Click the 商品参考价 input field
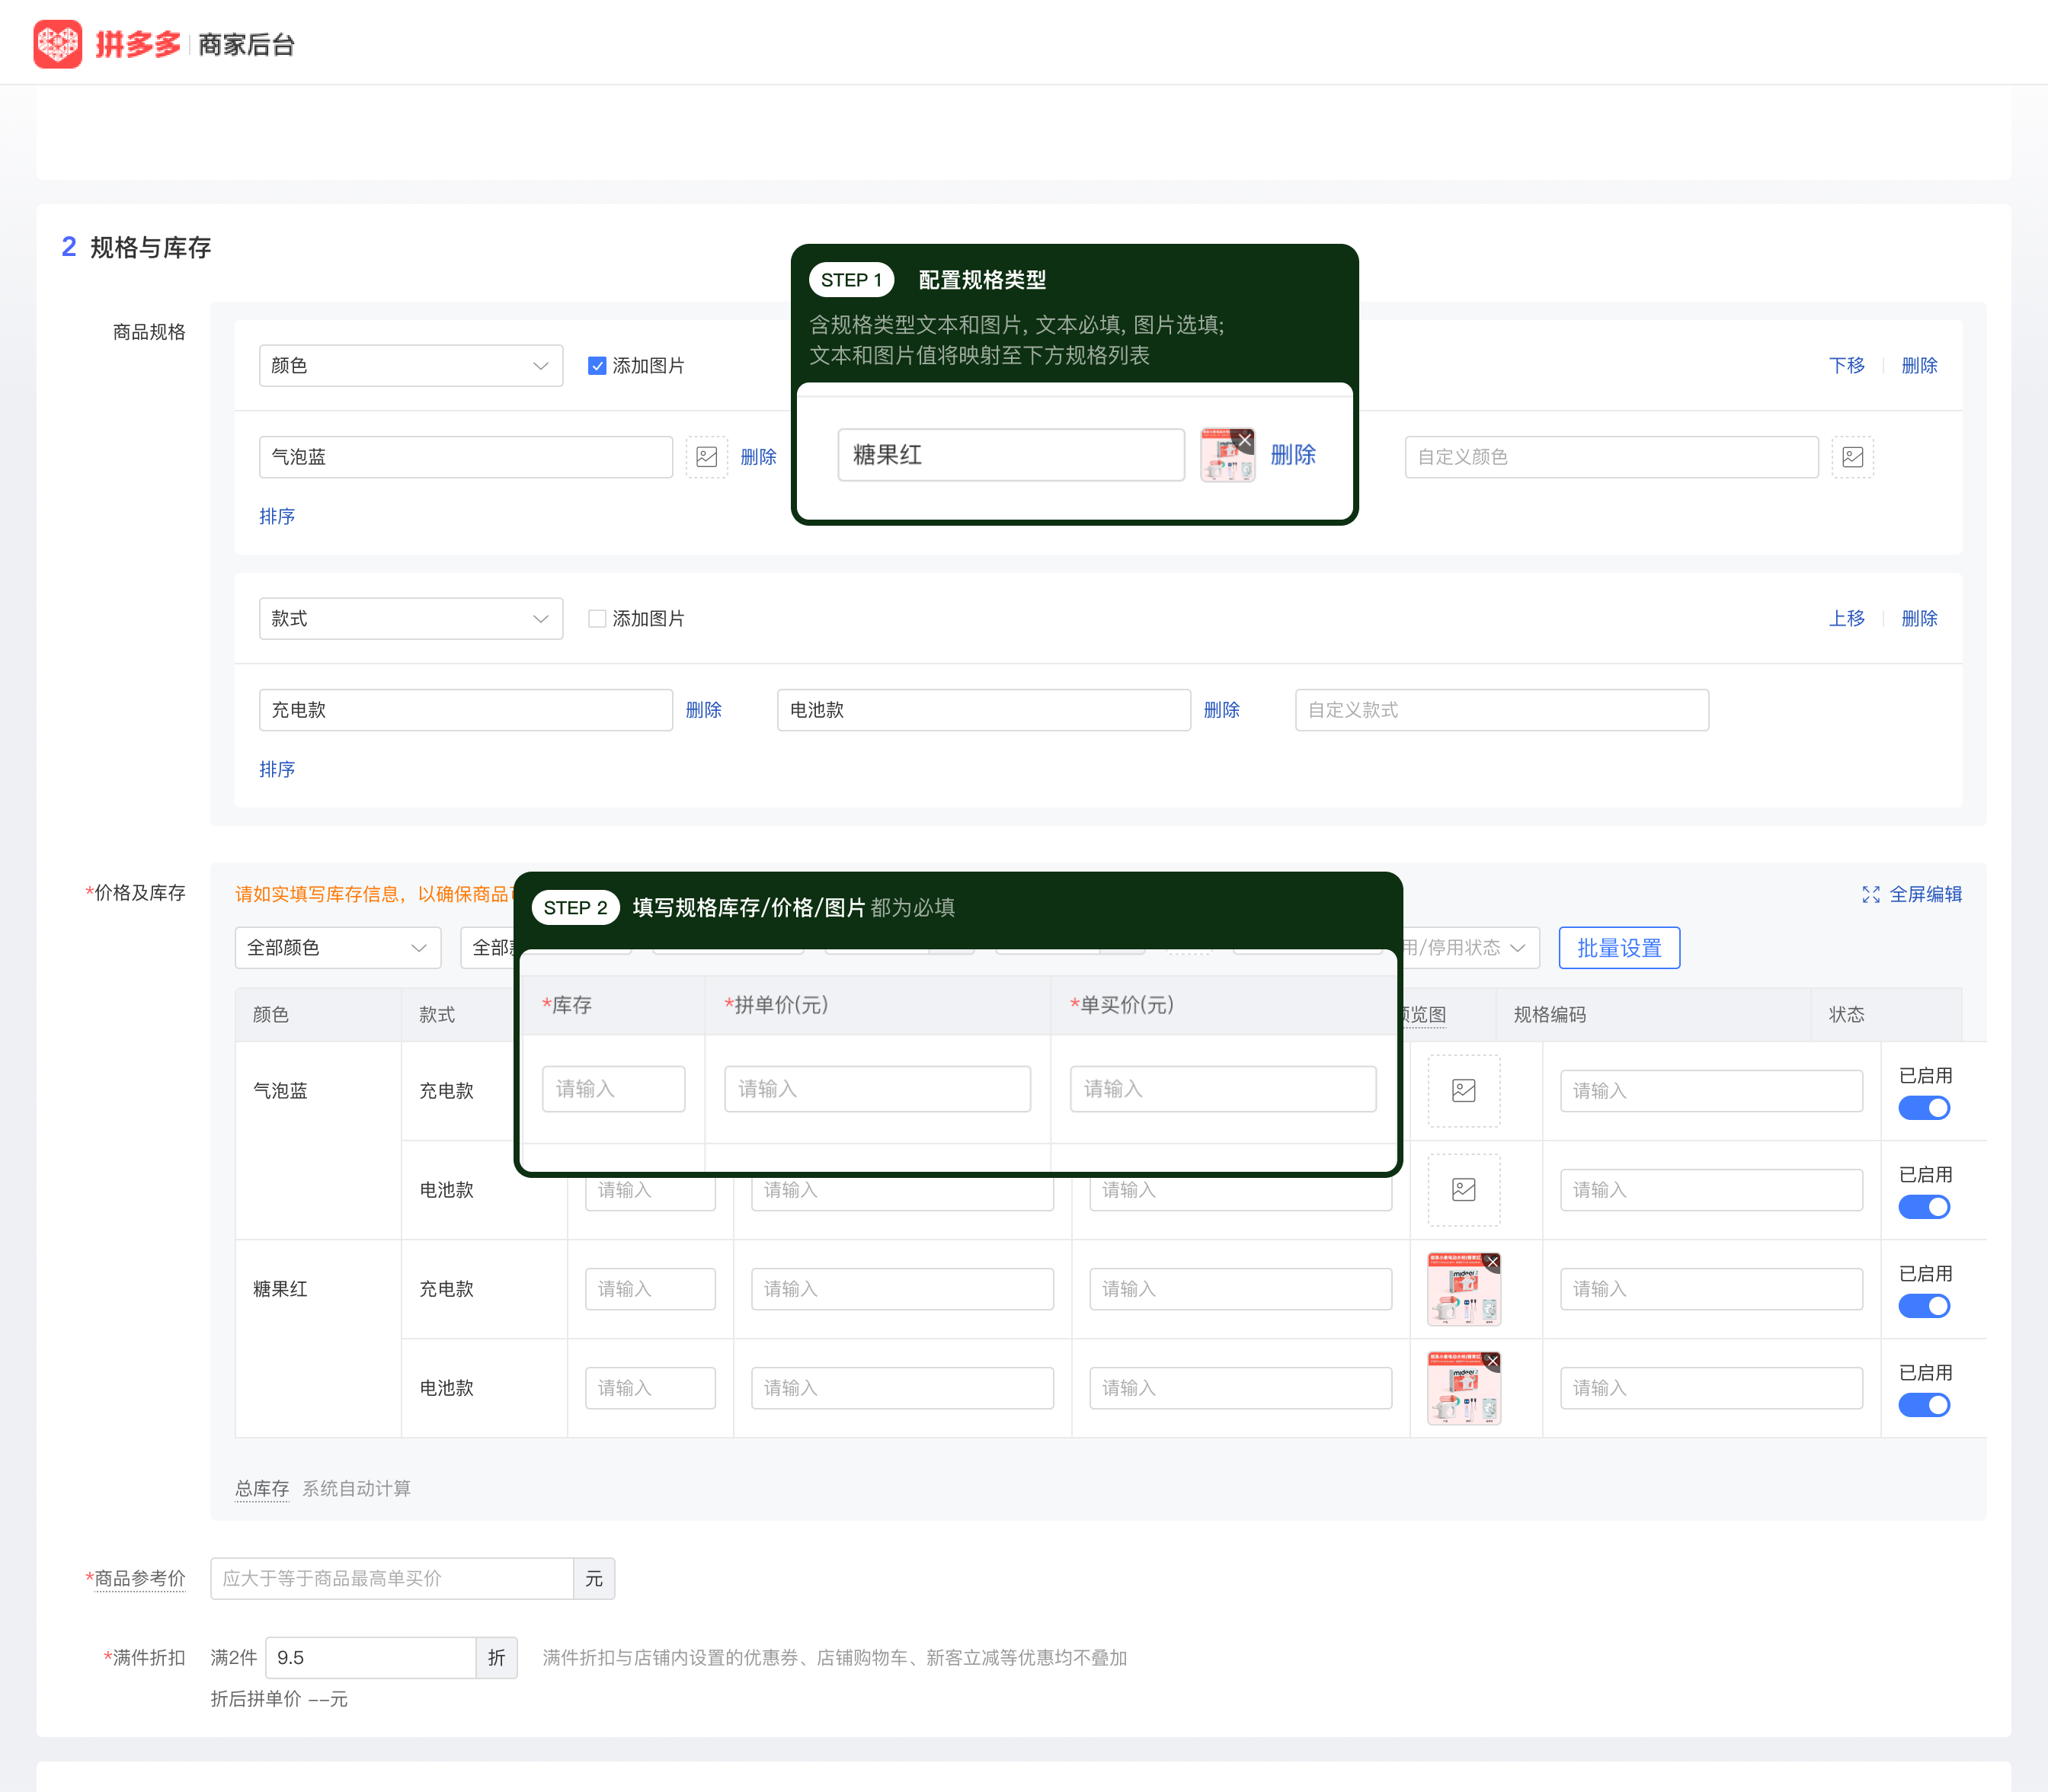This screenshot has height=1792, width=2048. coord(392,1578)
